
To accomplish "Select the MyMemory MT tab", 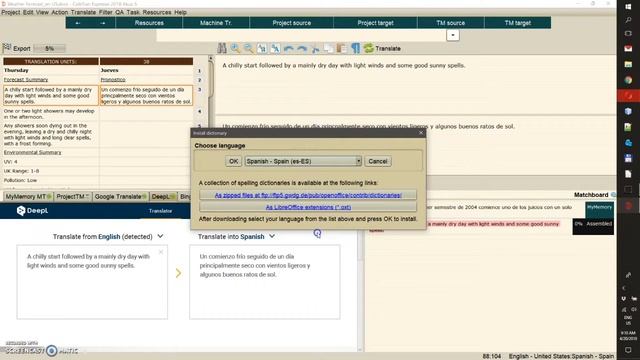I will [x=28, y=196].
